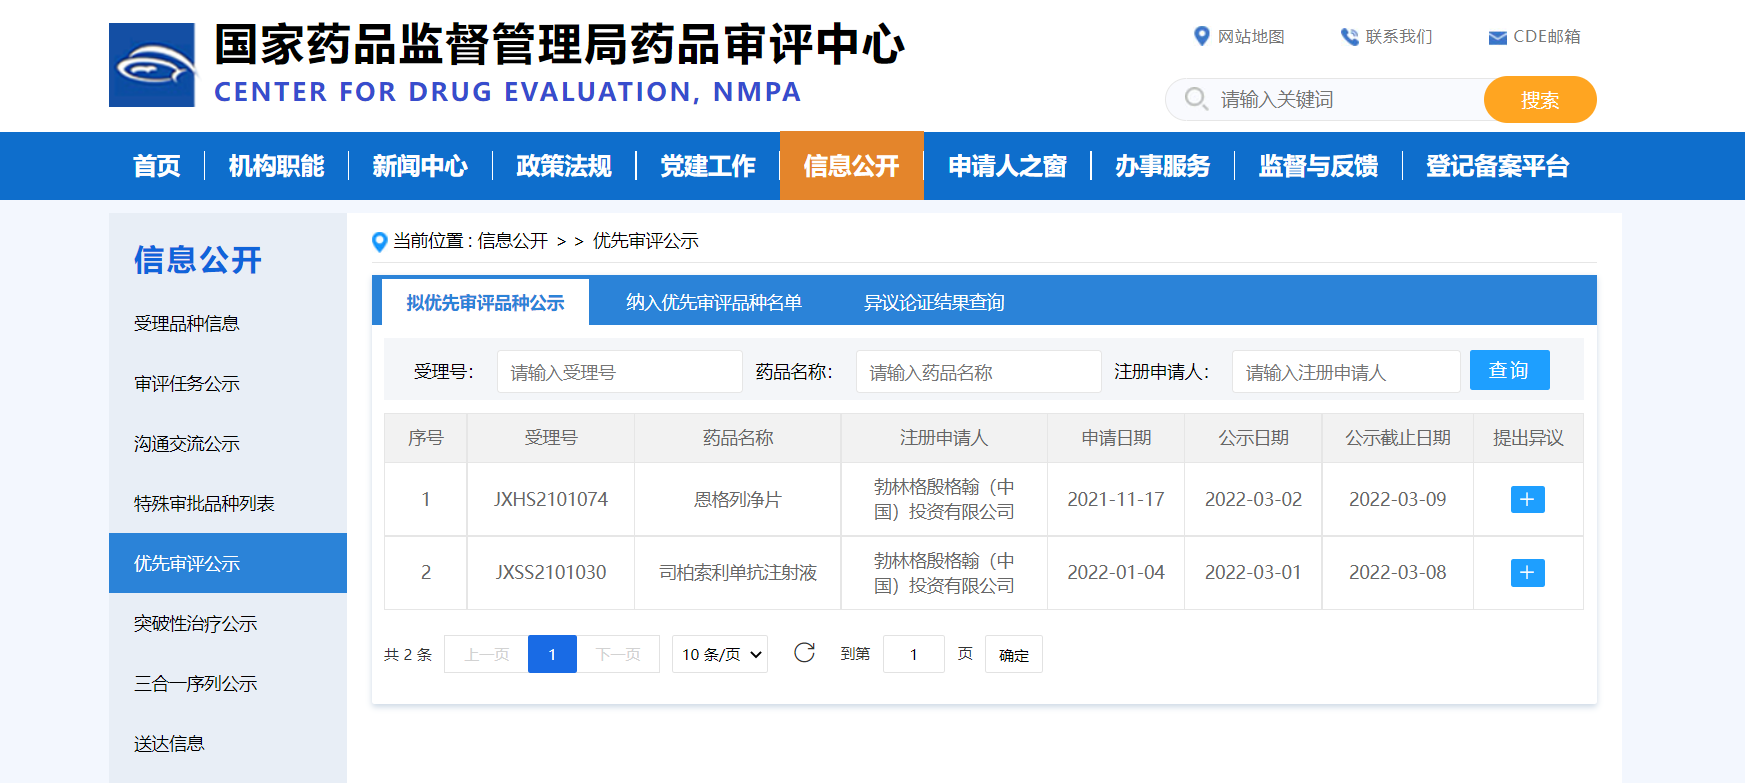Open the 党建工作 menu
This screenshot has height=783, width=1745.
click(708, 166)
